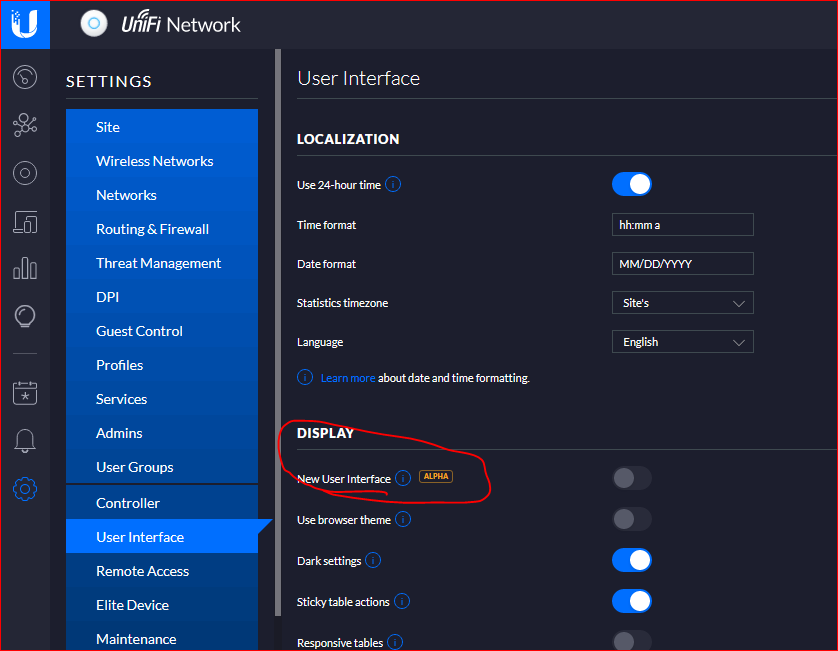The height and width of the screenshot is (651, 838).
Task: Open the Statistics bar chart icon
Action: [x=25, y=268]
